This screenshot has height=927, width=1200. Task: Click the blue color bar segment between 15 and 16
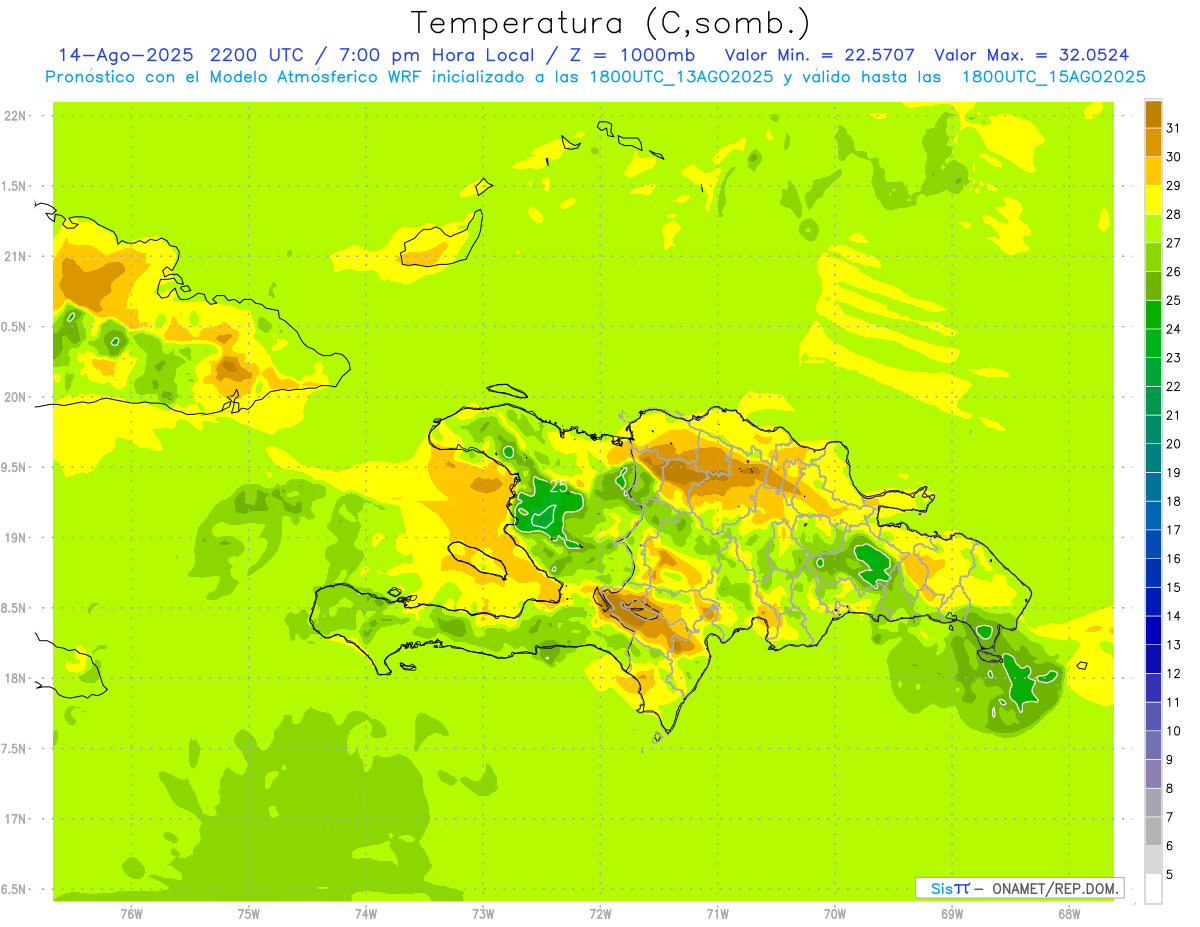click(1153, 572)
